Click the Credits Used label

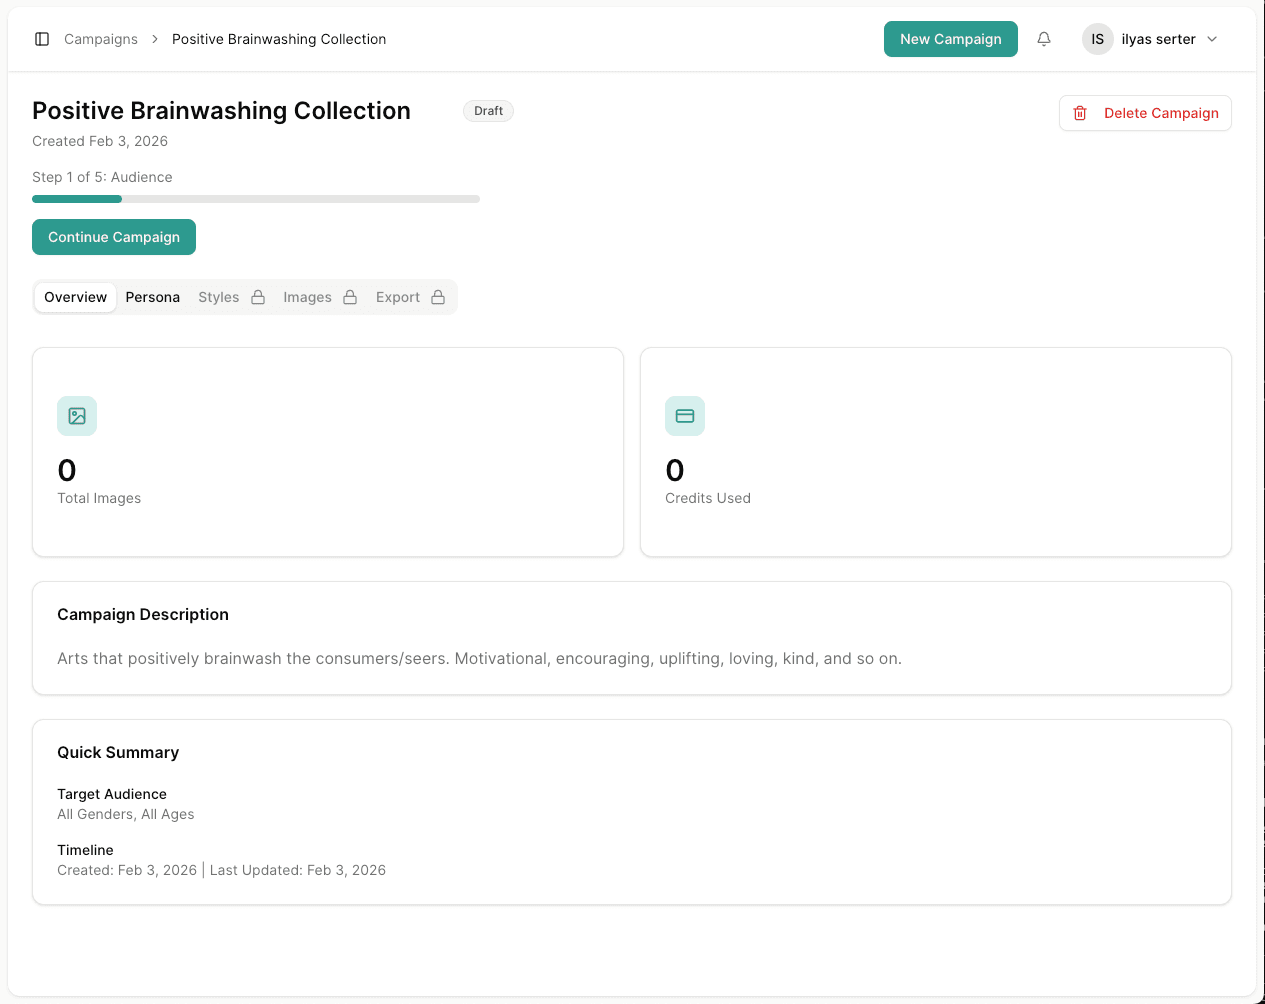(708, 498)
